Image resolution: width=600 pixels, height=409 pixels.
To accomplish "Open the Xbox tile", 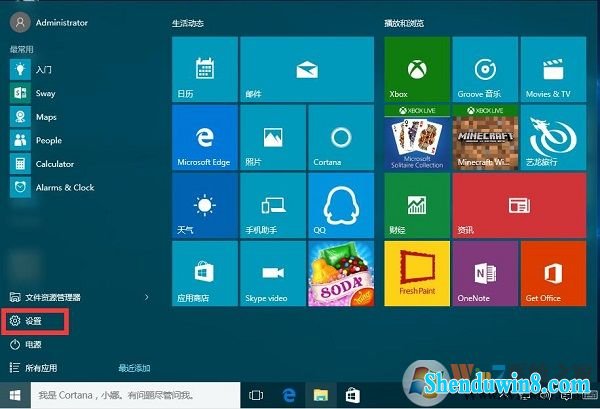I will [x=417, y=69].
